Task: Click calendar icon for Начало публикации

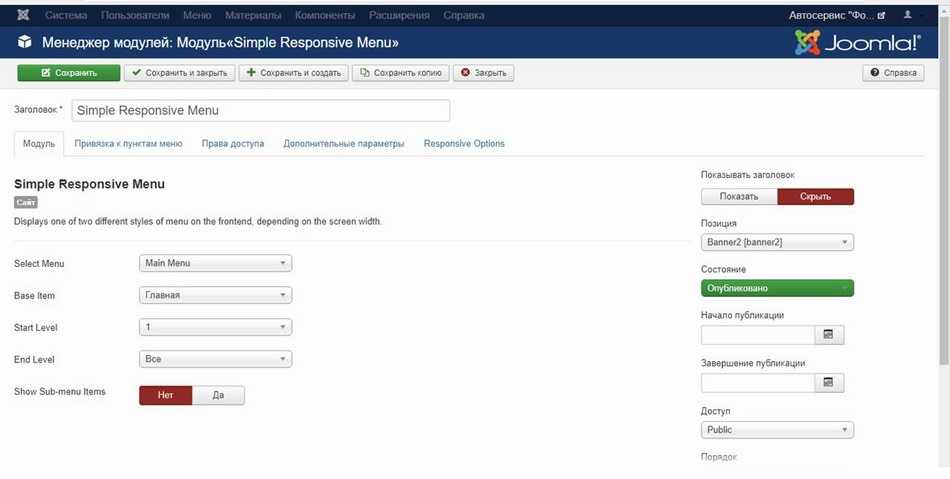Action: tap(829, 334)
